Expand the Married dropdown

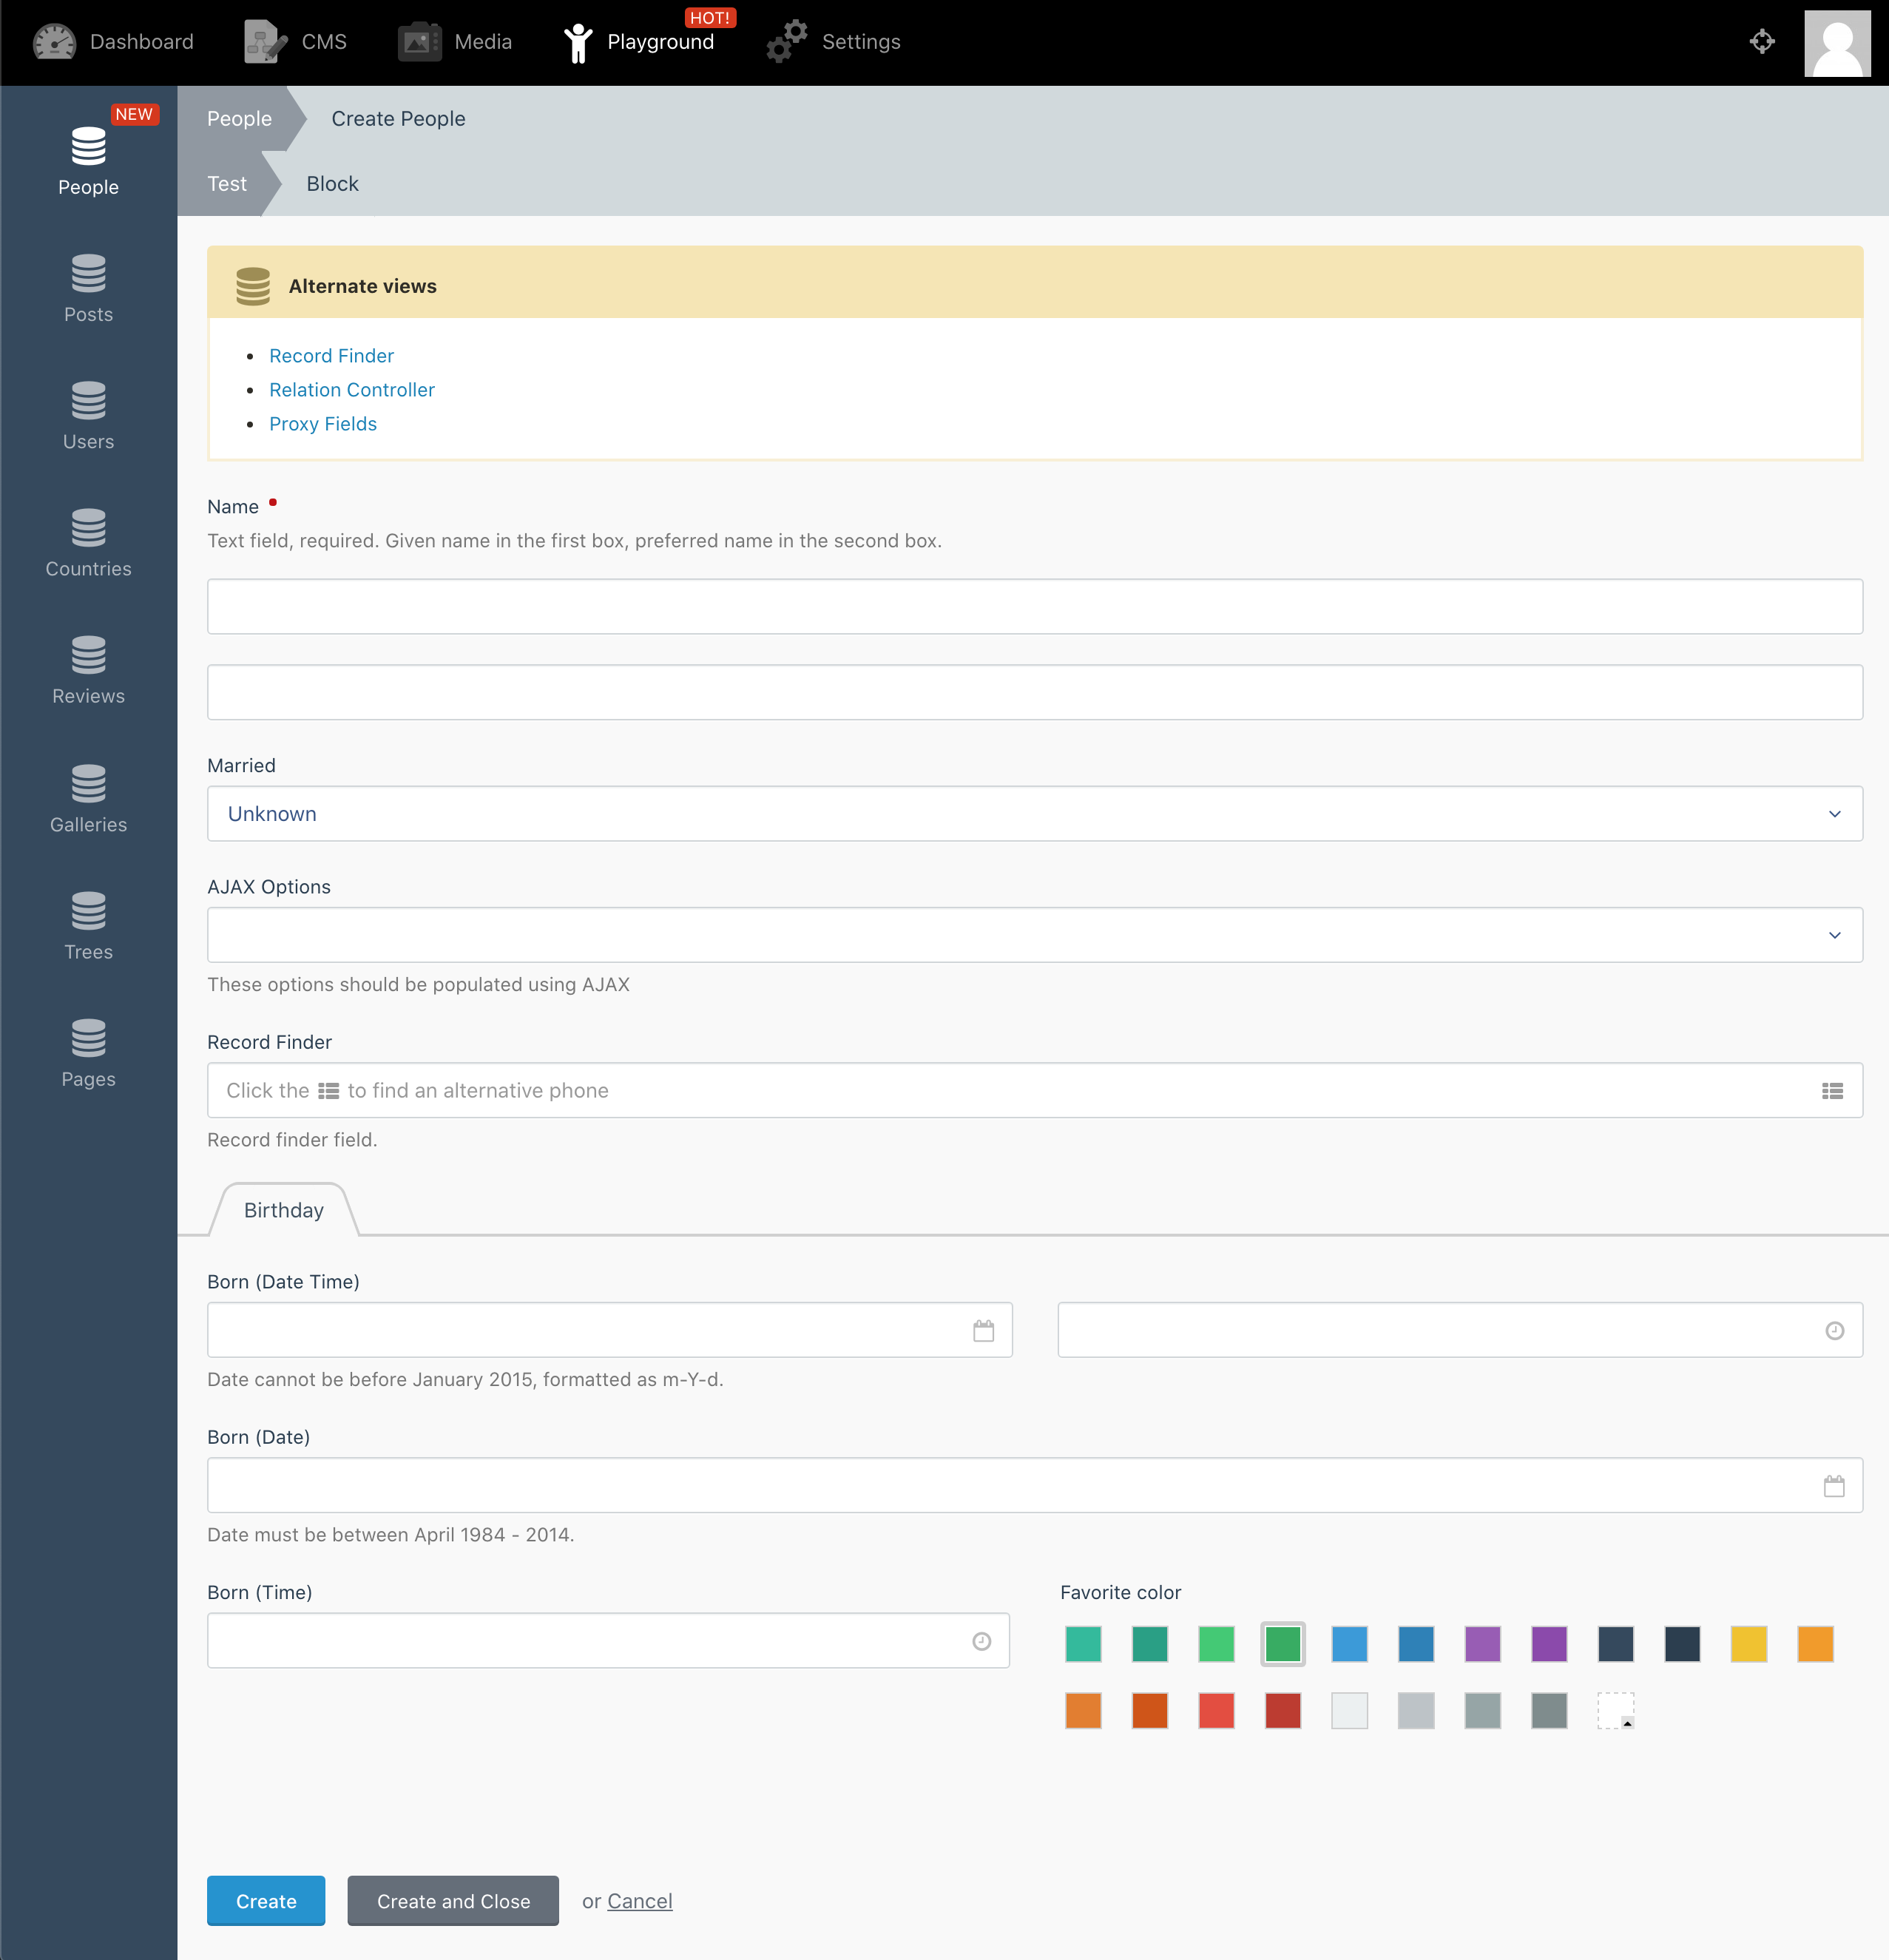pos(1034,814)
